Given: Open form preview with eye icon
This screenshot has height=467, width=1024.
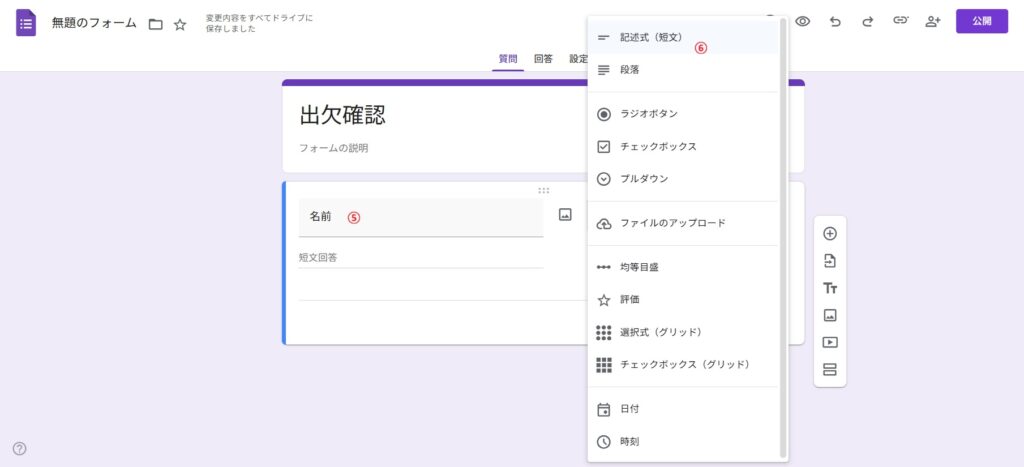Looking at the screenshot, I should [802, 21].
